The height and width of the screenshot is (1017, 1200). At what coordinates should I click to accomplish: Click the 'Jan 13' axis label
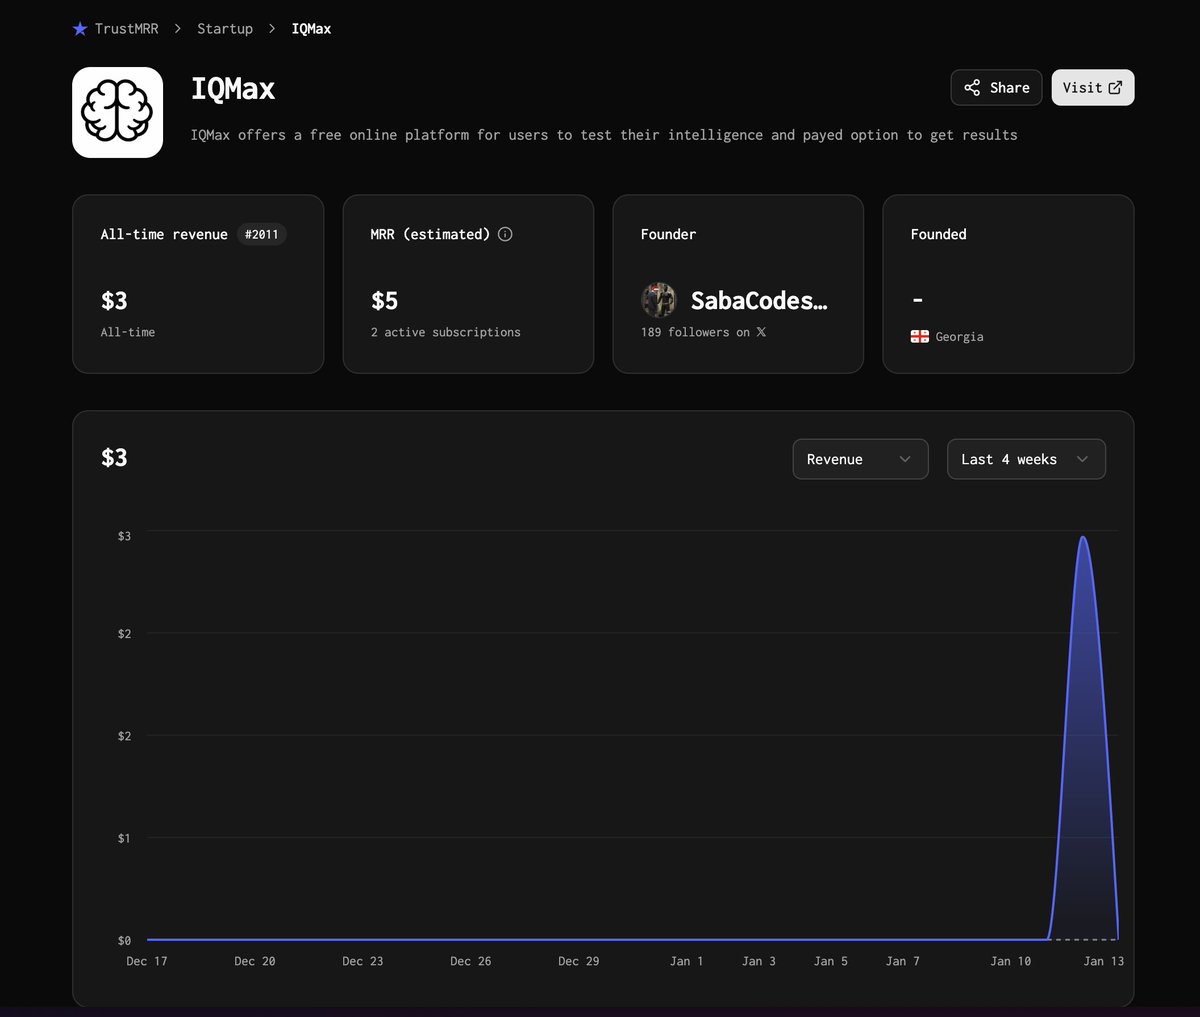pos(1104,961)
